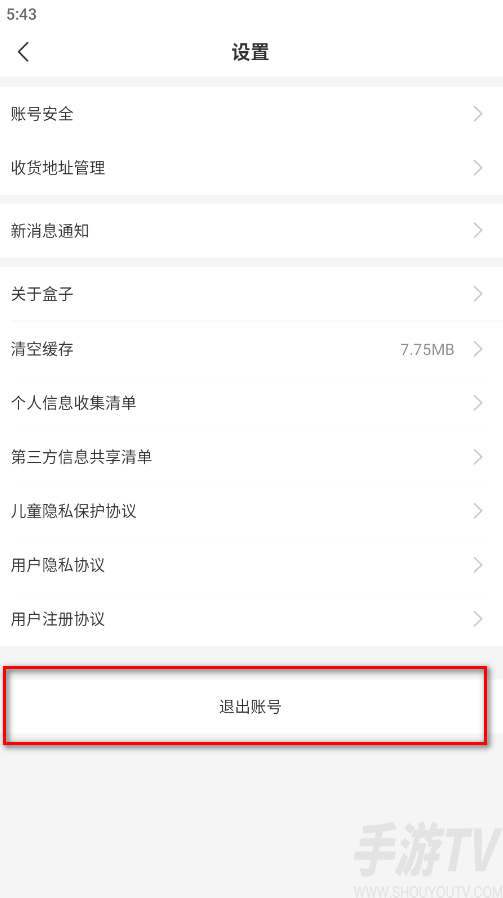Viewport: 503px width, 898px height.
Task: Open 账号安全 settings
Action: 252,114
